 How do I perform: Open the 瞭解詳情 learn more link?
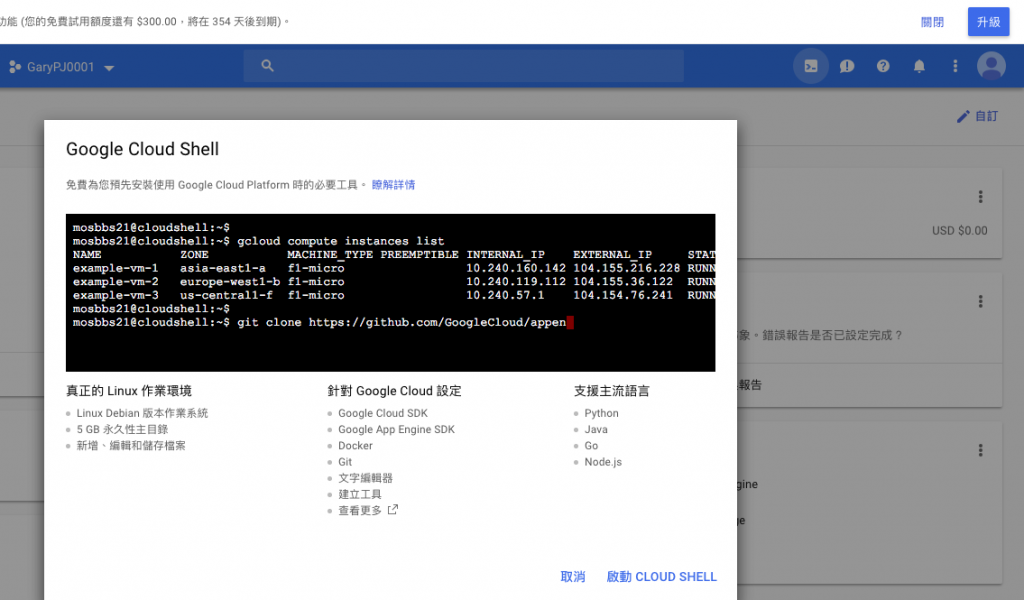point(393,185)
